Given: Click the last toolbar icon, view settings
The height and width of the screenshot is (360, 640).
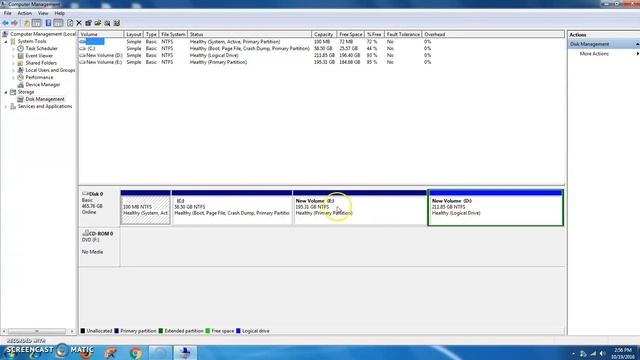Looking at the screenshot, I should [x=117, y=23].
